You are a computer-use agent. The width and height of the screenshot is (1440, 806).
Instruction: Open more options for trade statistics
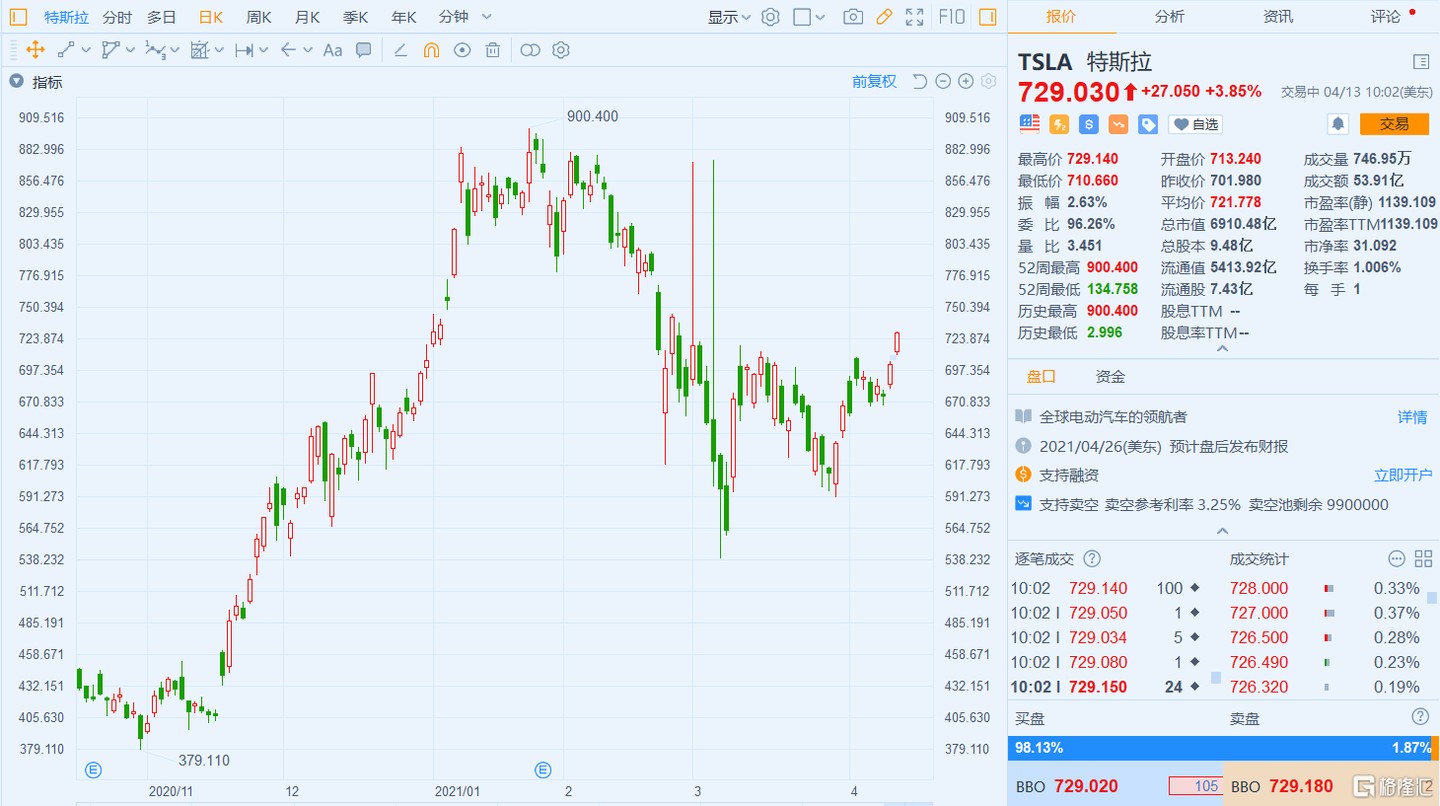point(1397,559)
